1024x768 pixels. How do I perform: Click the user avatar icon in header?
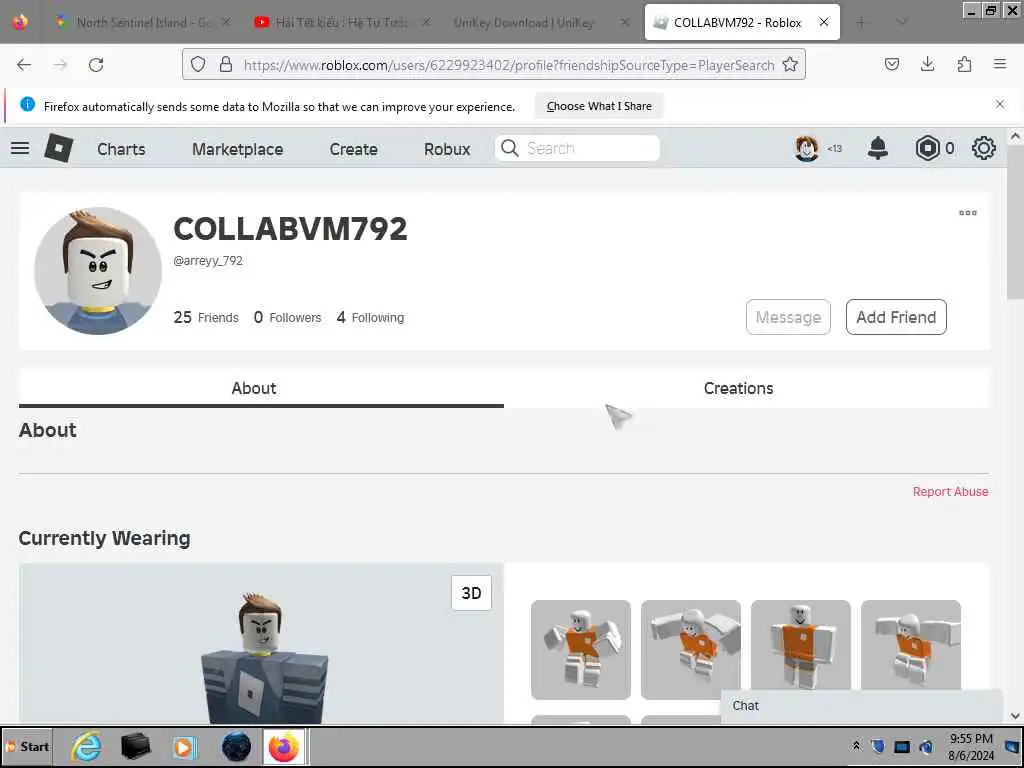tap(807, 148)
